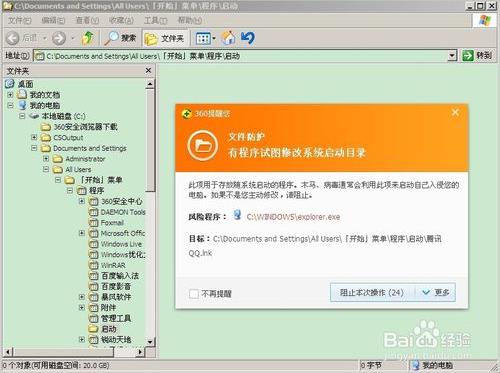
Task: Open the Back button dropdown arrow
Action: 44,39
